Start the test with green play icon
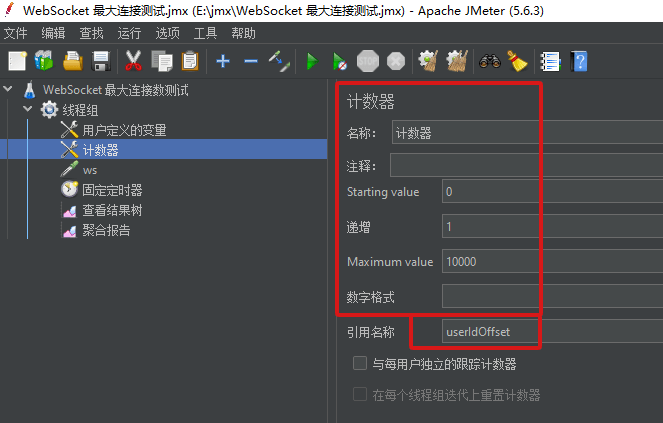The height and width of the screenshot is (423, 663). click(x=312, y=62)
